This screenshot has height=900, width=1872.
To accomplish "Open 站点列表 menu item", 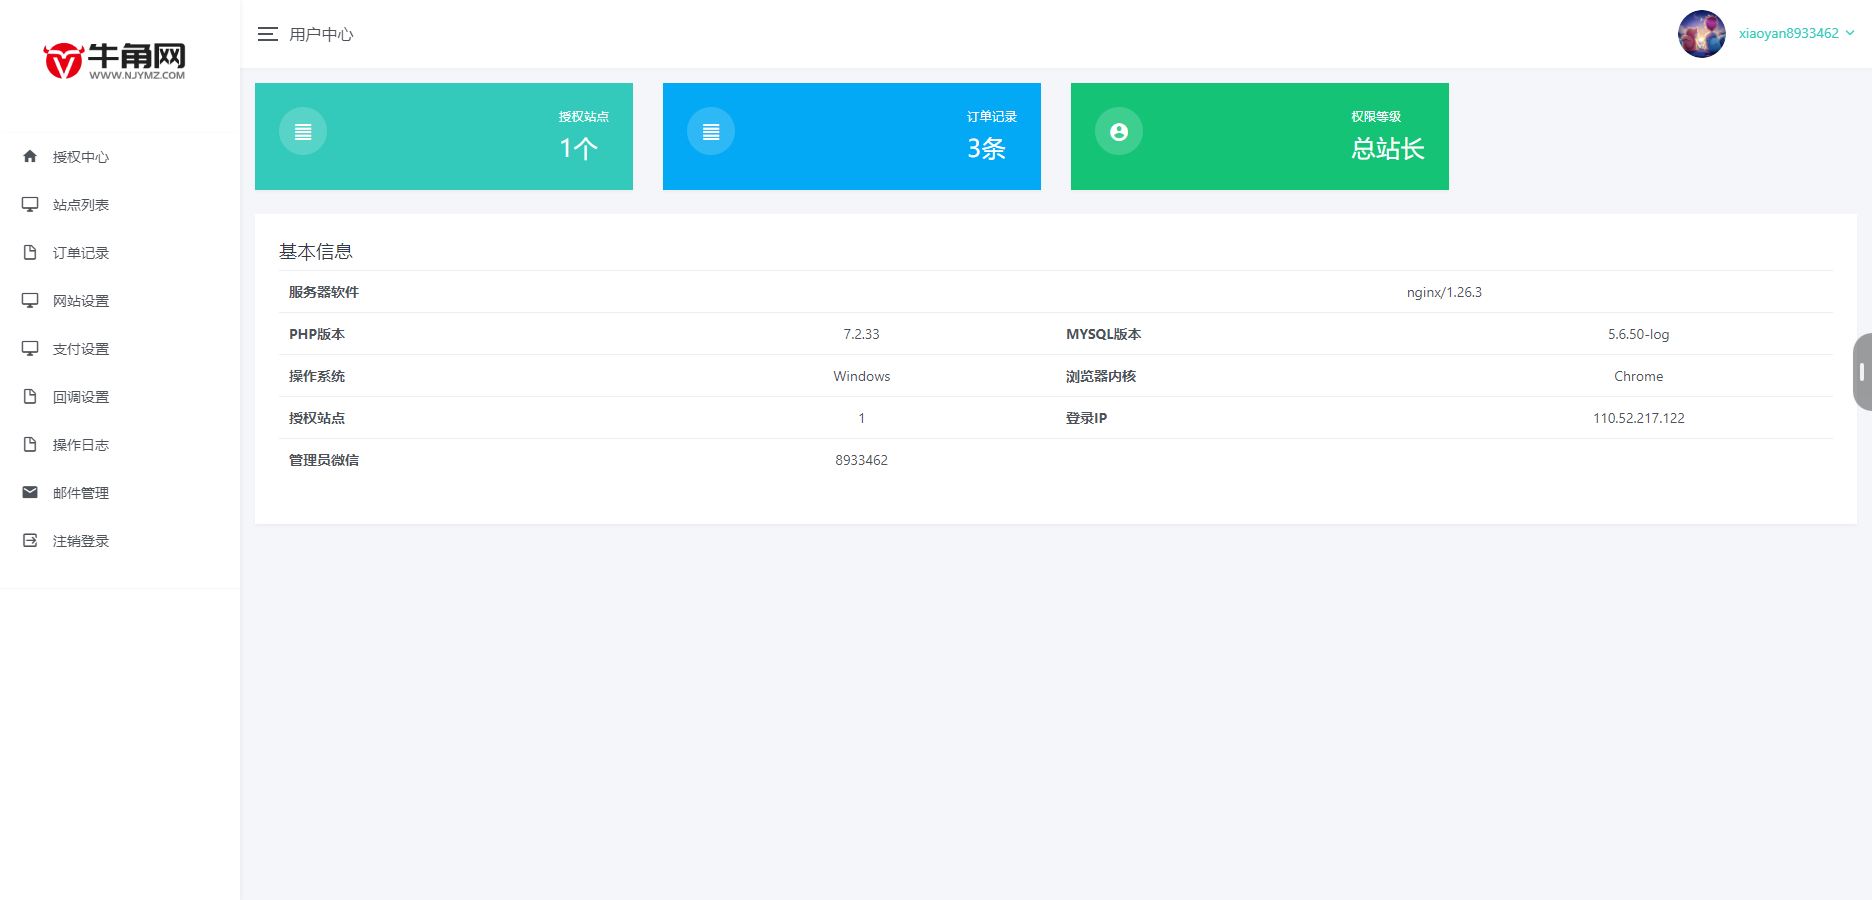I will pos(120,205).
